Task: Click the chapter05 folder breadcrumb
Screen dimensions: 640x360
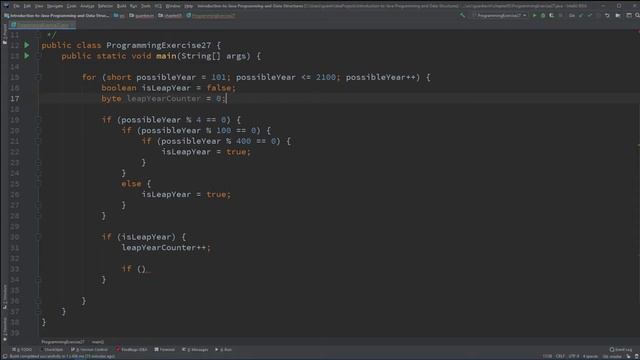Action: click(170, 16)
